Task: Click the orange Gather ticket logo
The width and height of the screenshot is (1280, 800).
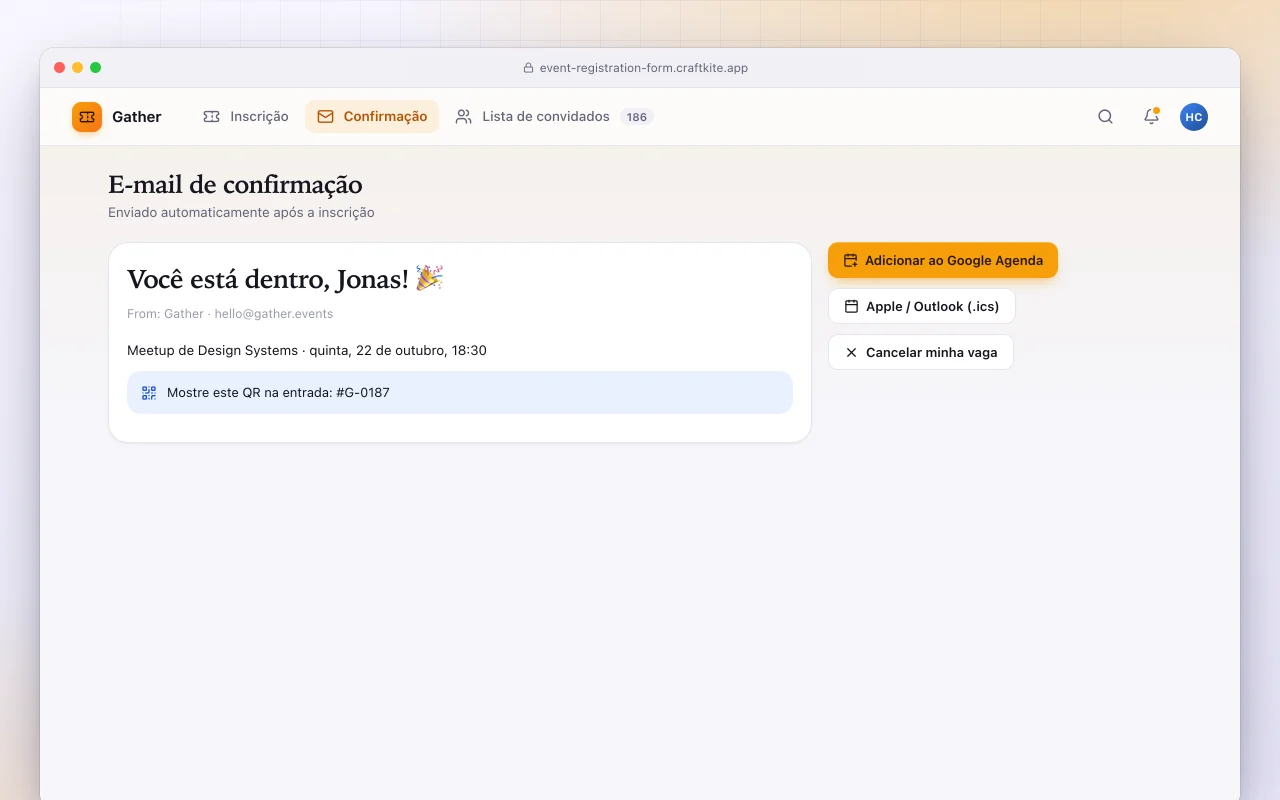Action: [x=87, y=117]
